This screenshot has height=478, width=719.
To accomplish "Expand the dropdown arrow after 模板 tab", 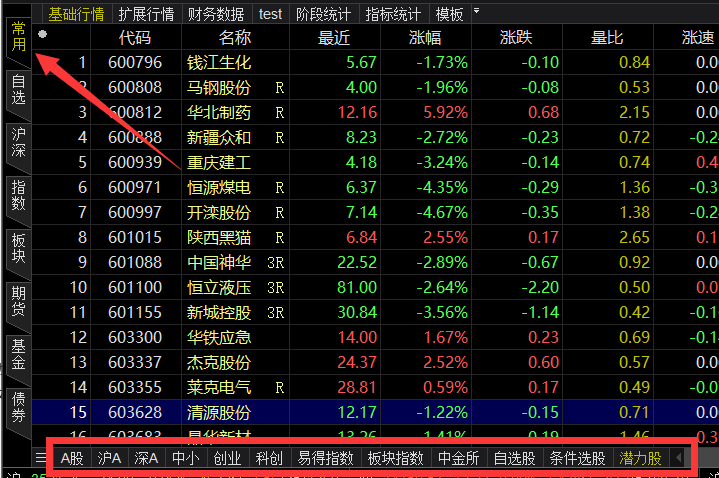I will (x=476, y=10).
